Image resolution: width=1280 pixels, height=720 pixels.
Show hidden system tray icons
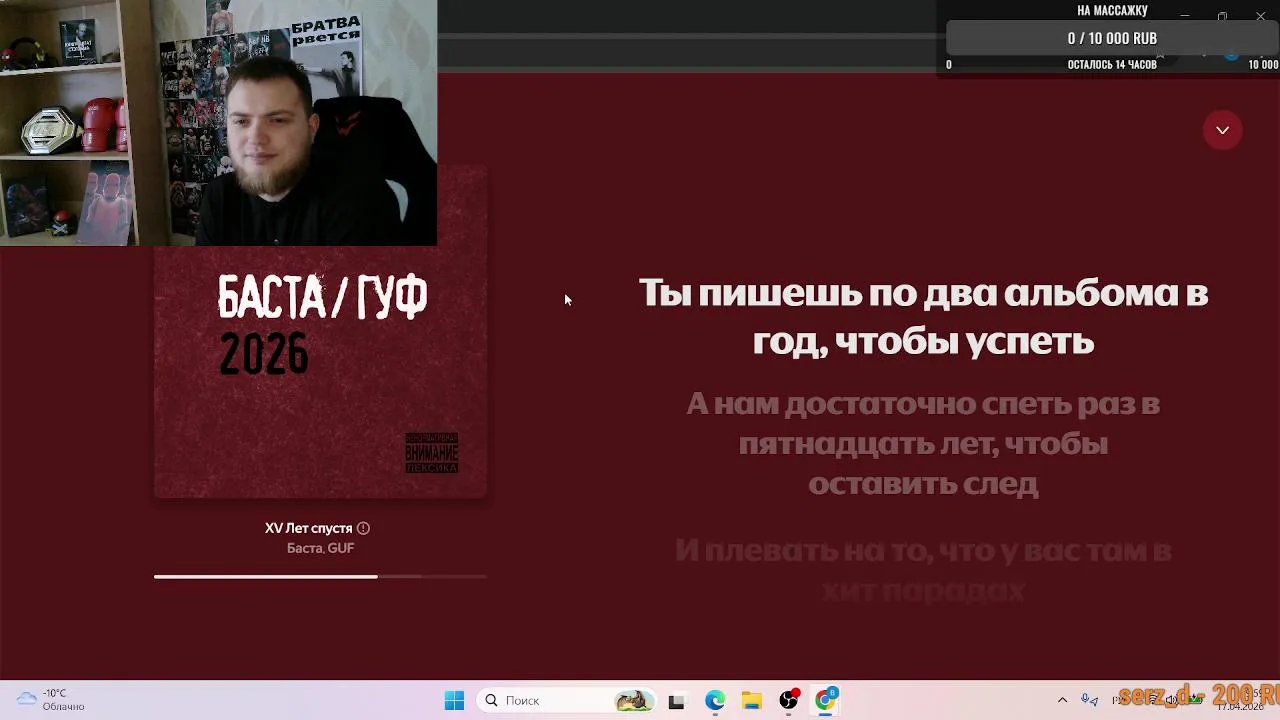[1062, 700]
